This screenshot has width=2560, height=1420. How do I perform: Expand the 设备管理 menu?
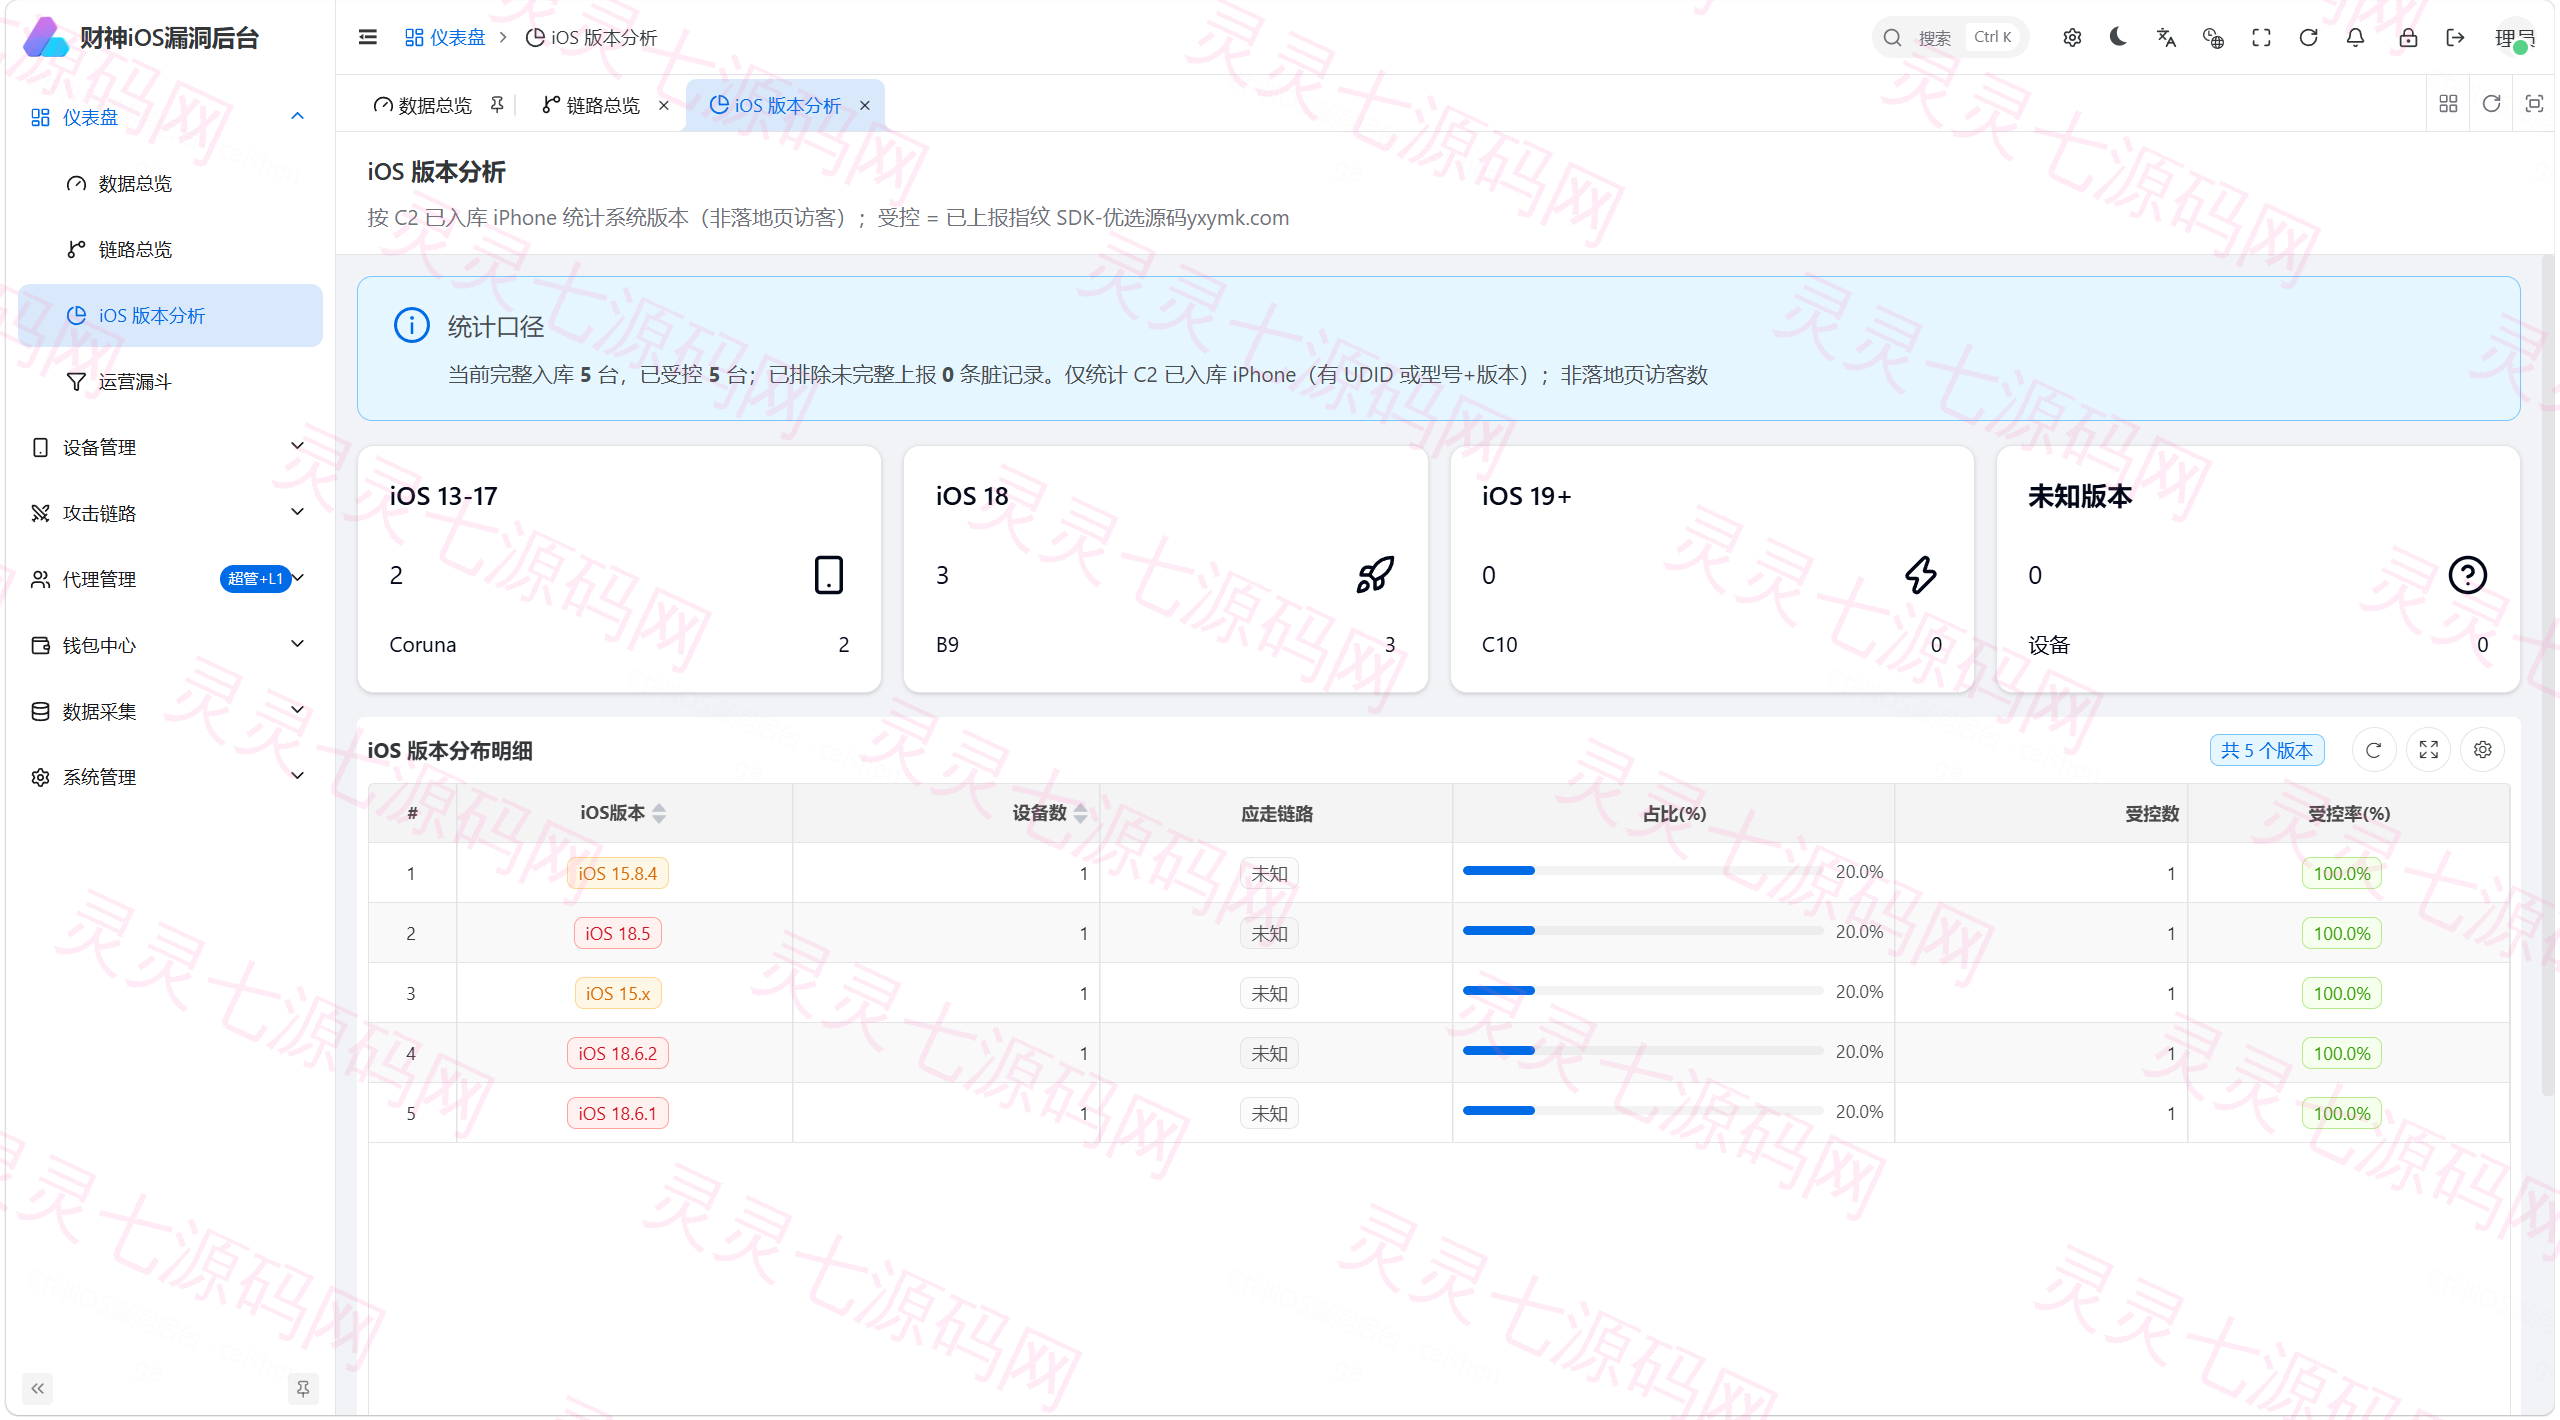point(170,447)
